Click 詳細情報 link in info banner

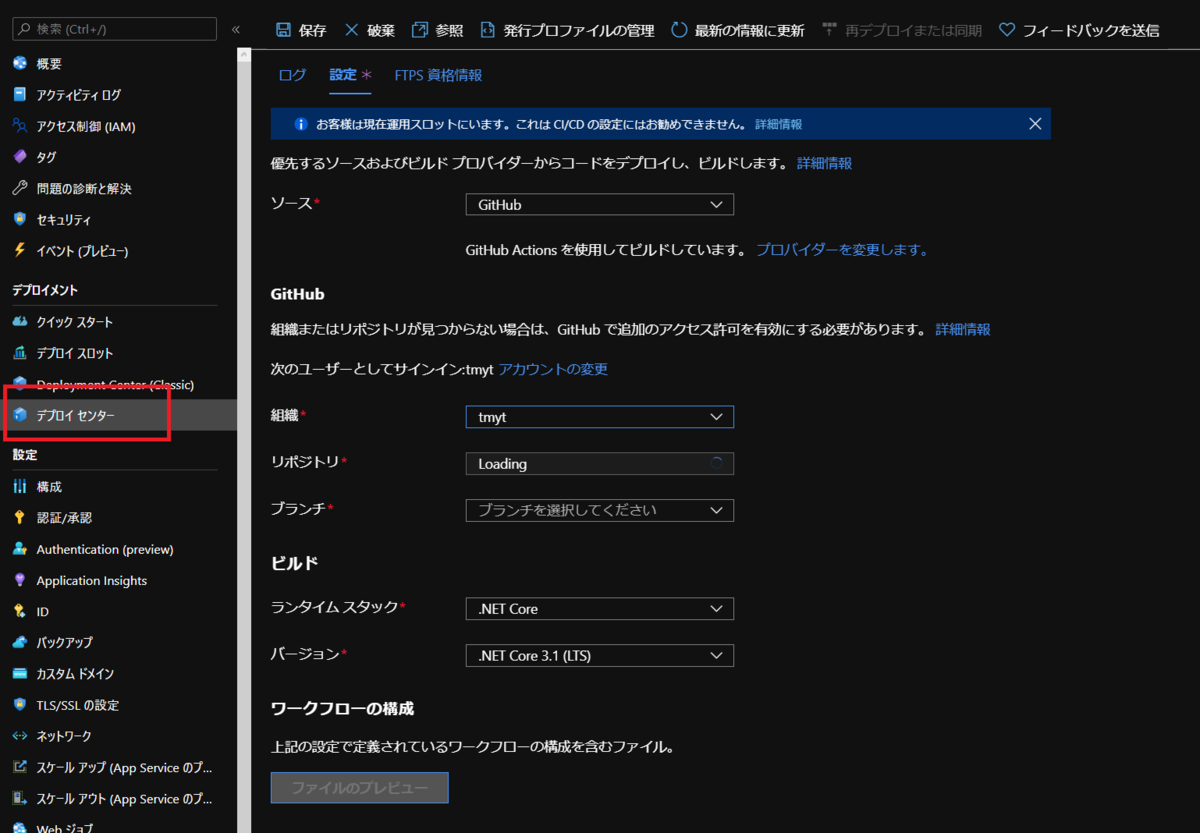778,124
